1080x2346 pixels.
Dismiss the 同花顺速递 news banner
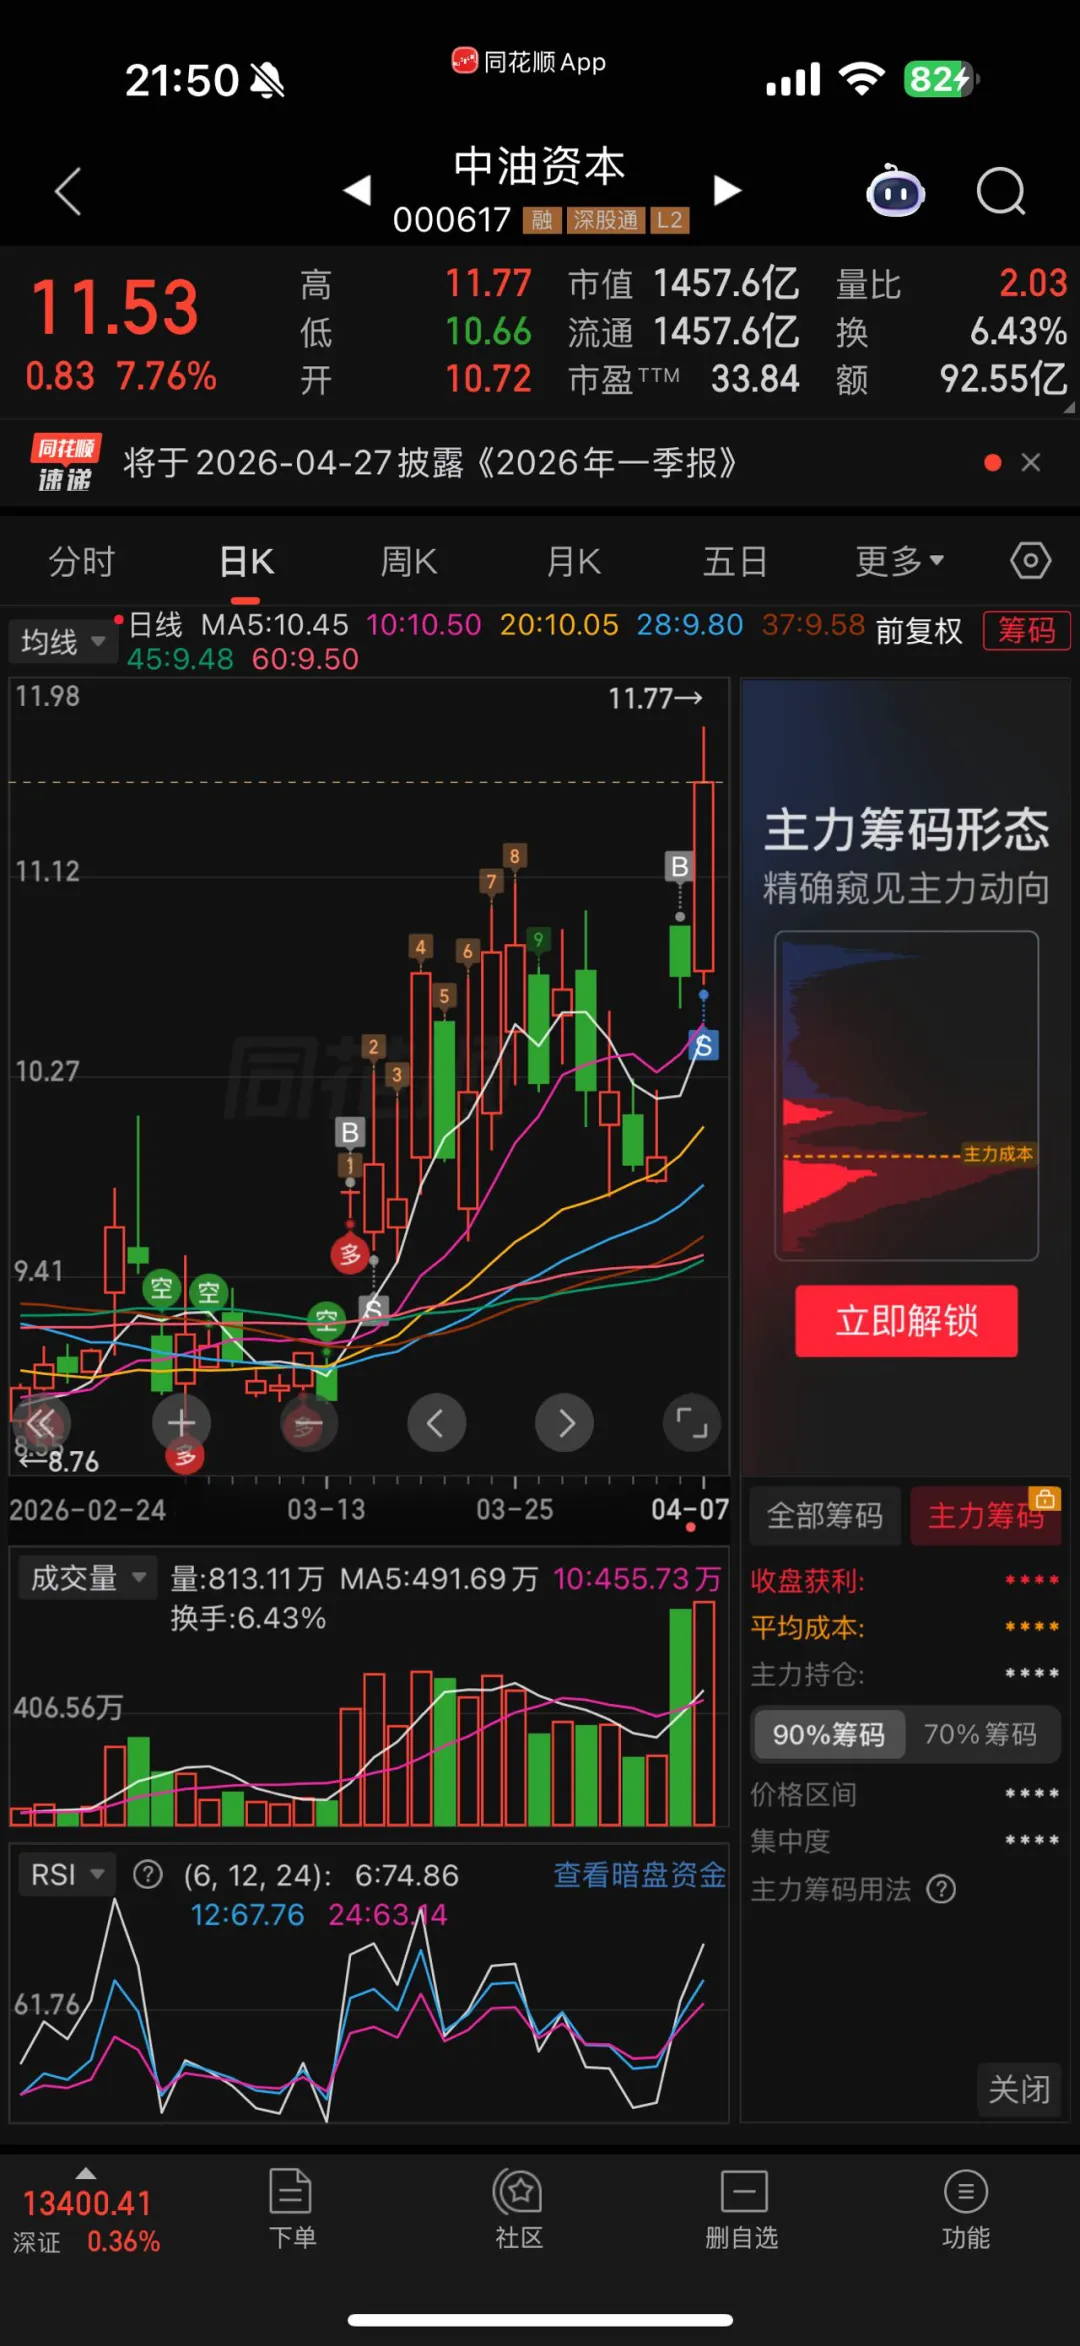tap(1031, 462)
